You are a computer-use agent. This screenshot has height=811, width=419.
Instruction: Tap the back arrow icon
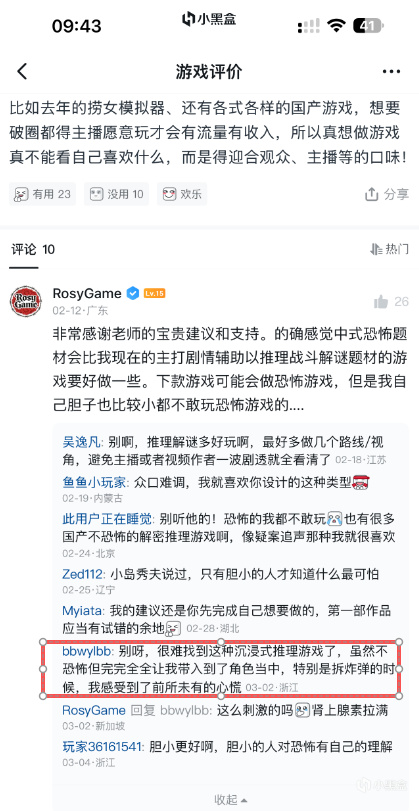tap(22, 71)
